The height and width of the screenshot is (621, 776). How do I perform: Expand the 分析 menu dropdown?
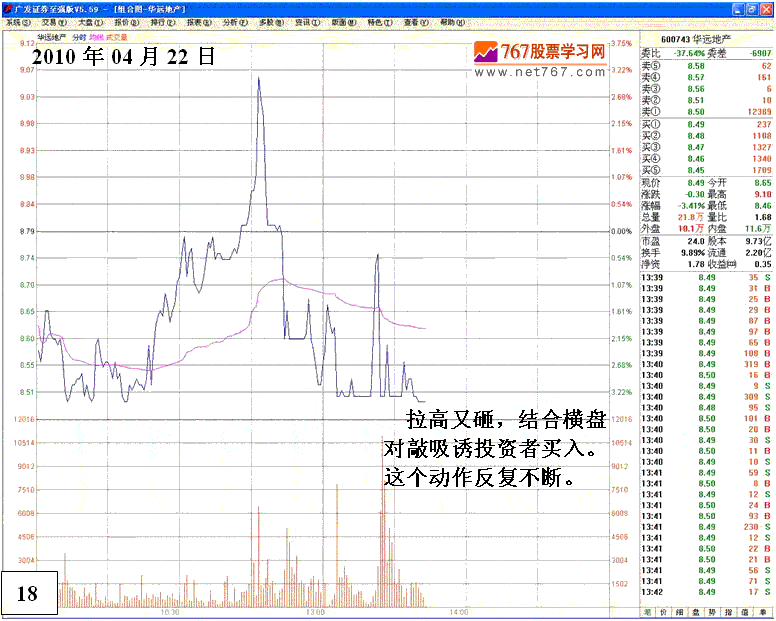tap(235, 21)
